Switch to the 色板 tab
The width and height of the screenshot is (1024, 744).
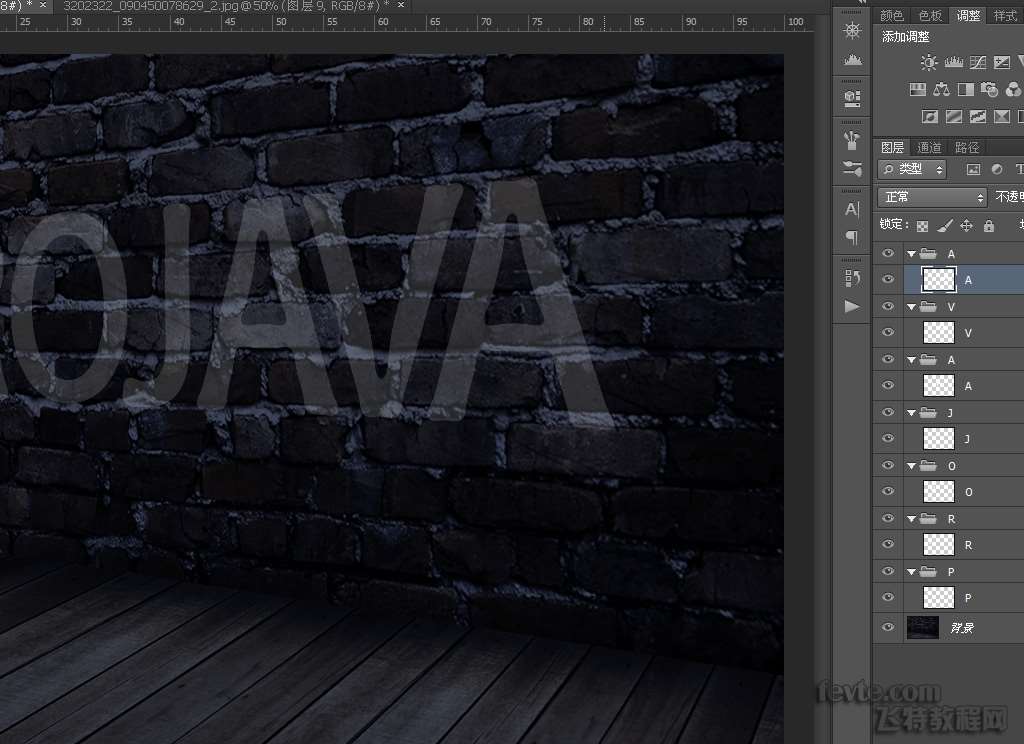930,15
